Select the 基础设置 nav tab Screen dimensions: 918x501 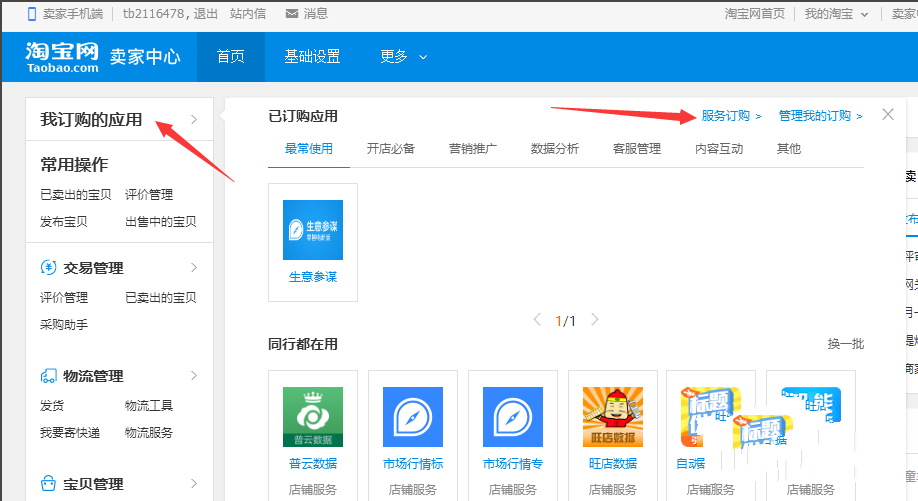313,57
